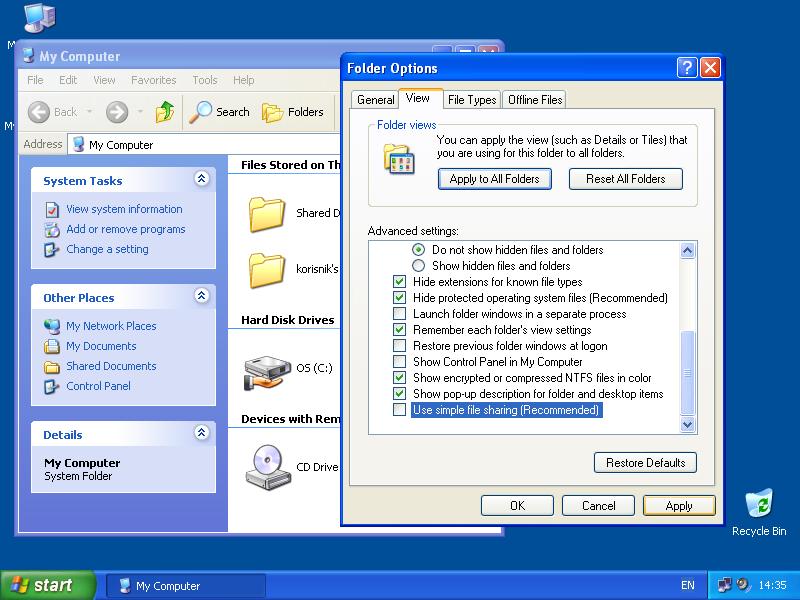Image resolution: width=800 pixels, height=600 pixels.
Task: Check Show Control Panel in My Computer
Action: coord(399,362)
